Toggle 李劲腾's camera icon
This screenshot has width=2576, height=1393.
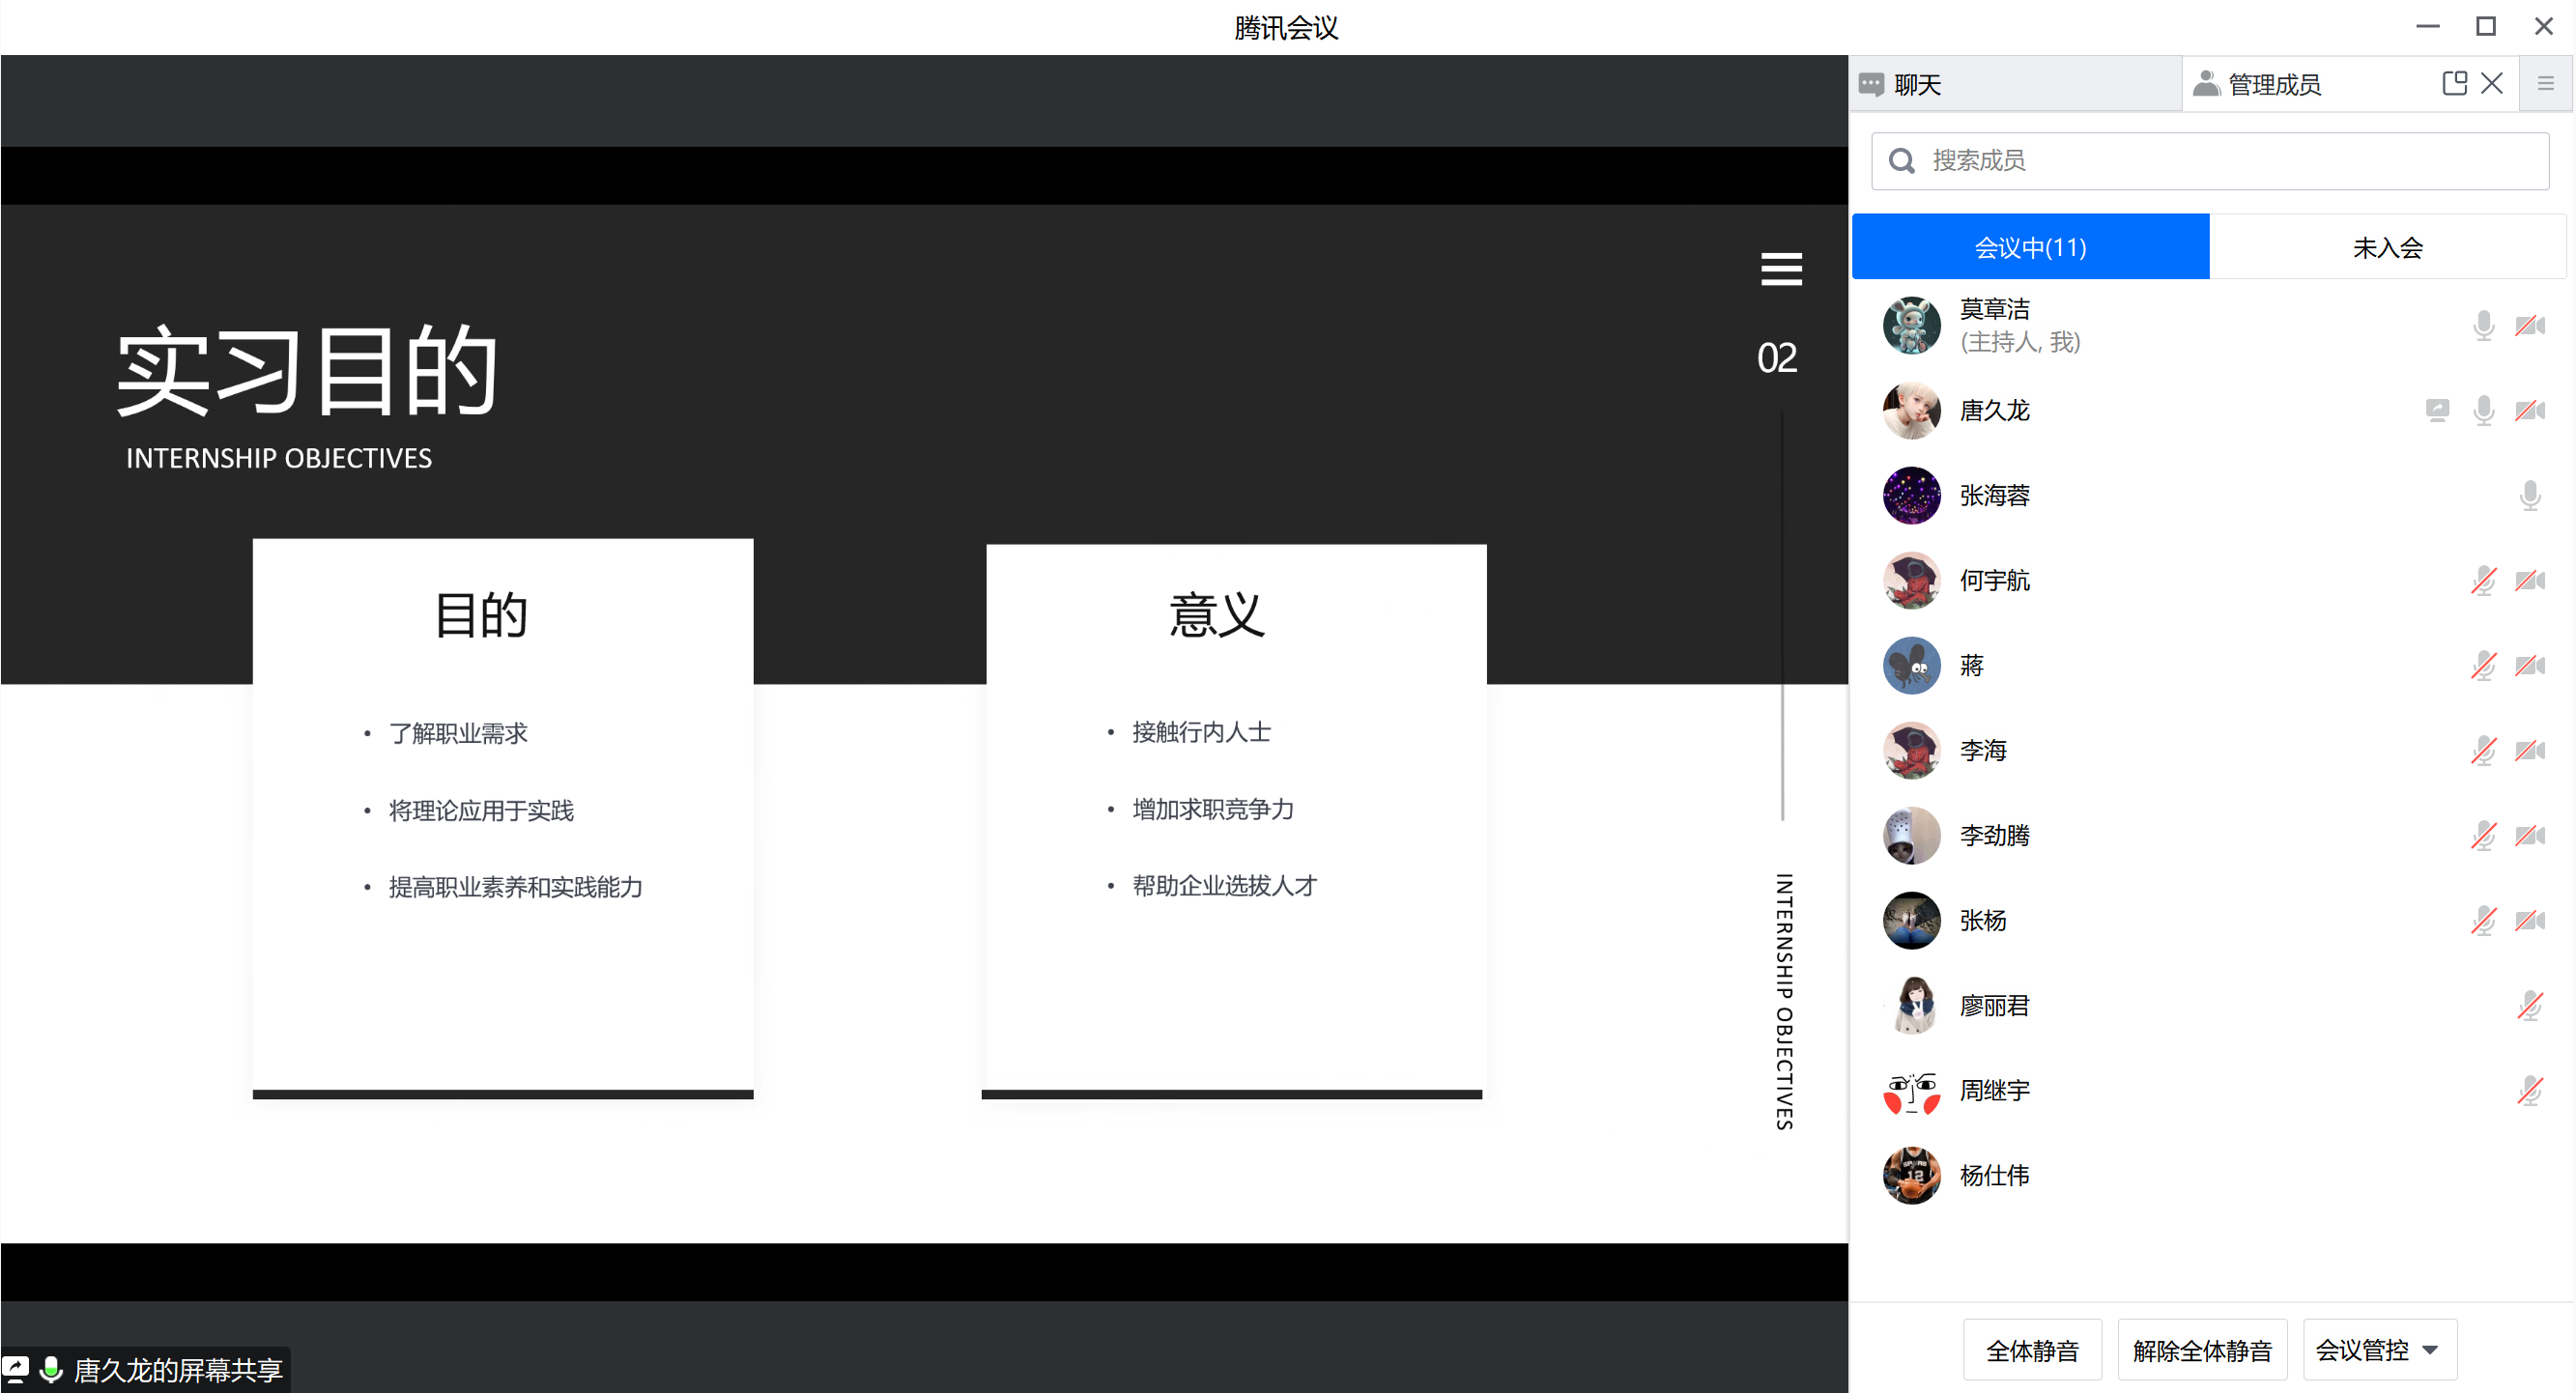tap(2530, 835)
